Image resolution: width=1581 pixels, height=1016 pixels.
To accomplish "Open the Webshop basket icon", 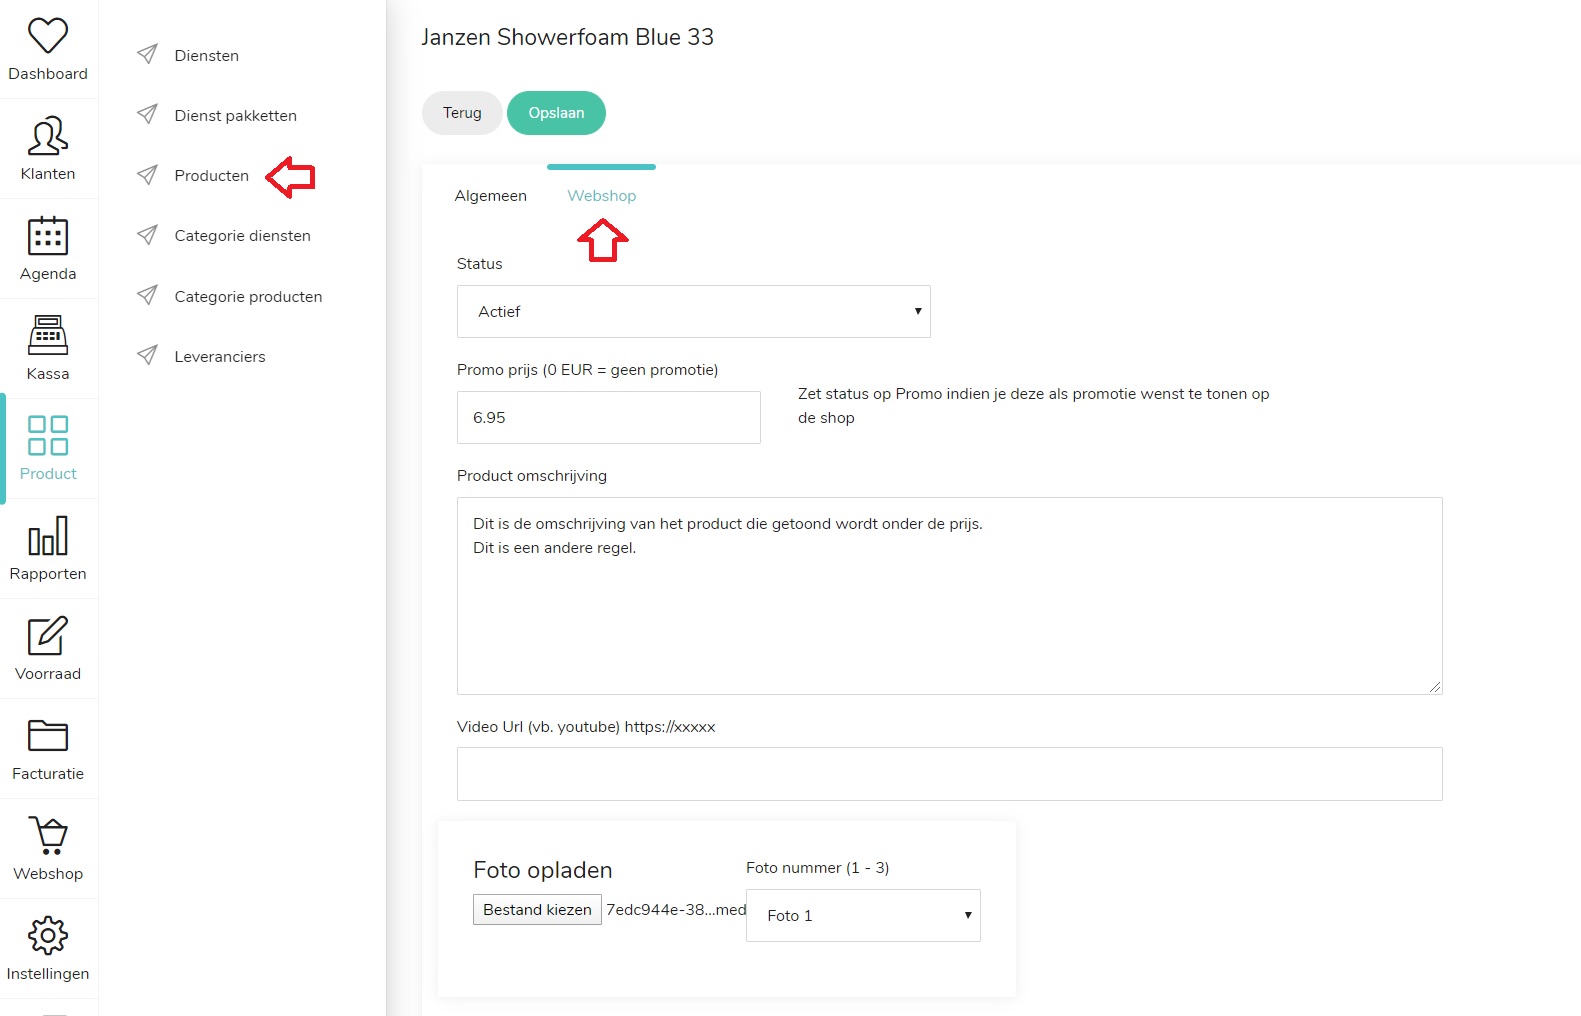I will coord(48,835).
